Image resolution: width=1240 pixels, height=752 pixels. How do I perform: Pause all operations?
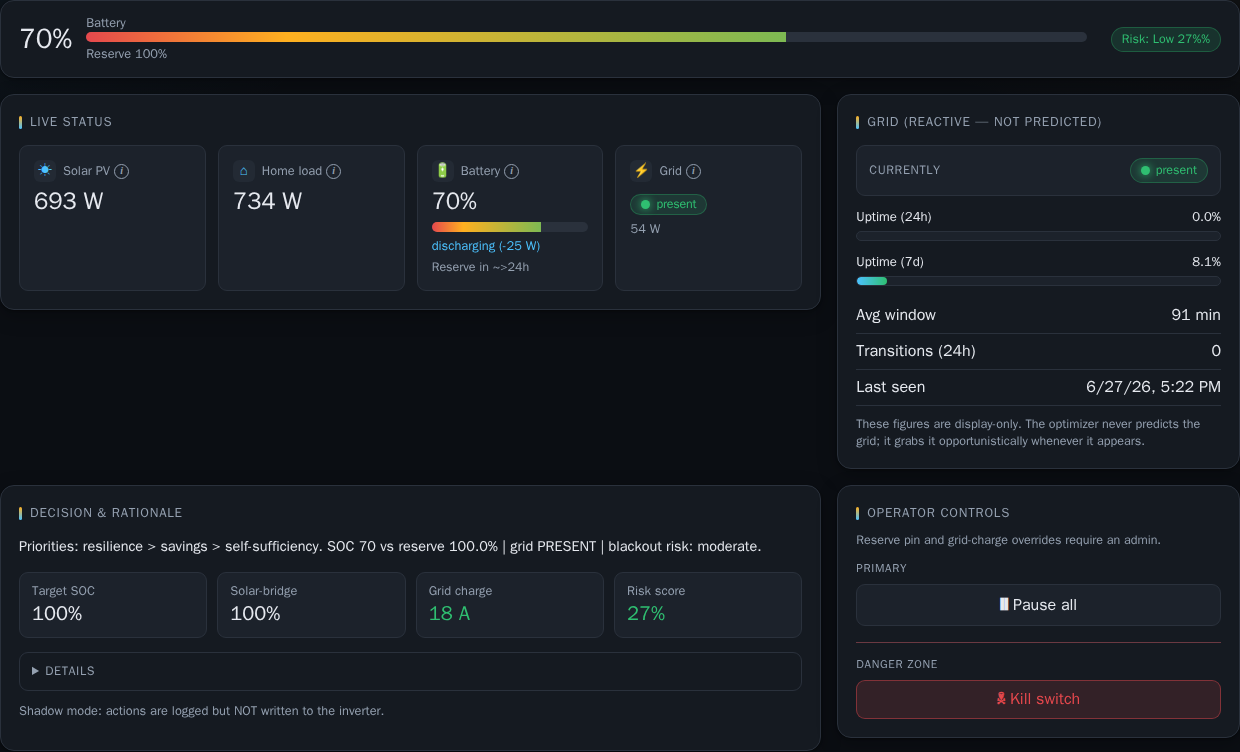pyautogui.click(x=1038, y=605)
